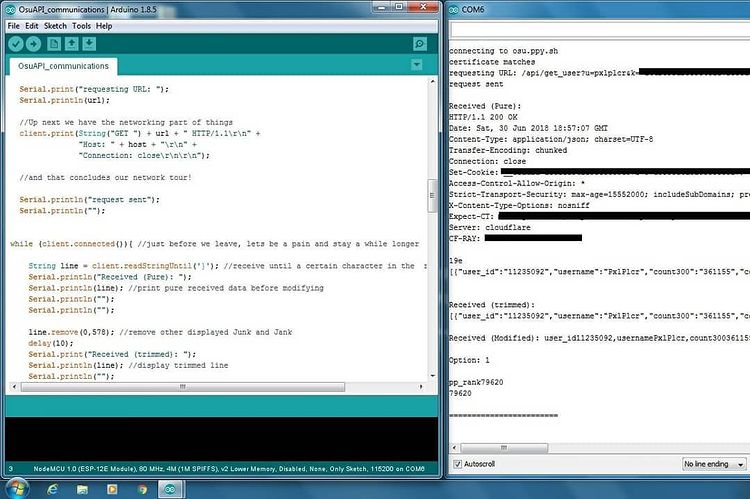Click 'HTTP/1.1 200 OK' in the serial output
The image size is (750, 499).
483,117
